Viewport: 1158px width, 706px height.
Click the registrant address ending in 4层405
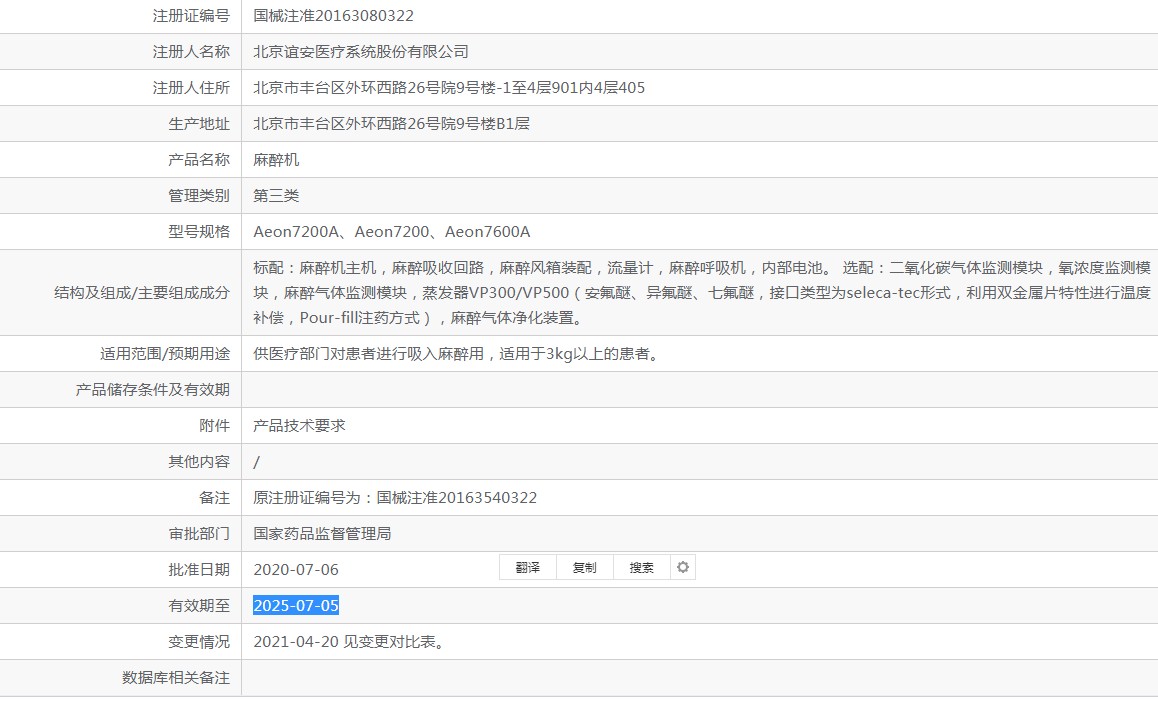pyautogui.click(x=449, y=88)
